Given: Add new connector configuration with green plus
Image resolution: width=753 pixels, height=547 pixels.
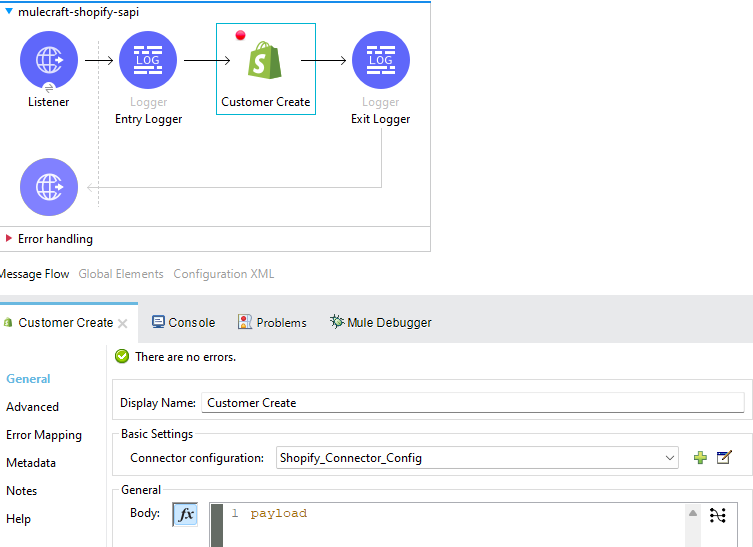Looking at the screenshot, I should click(700, 458).
